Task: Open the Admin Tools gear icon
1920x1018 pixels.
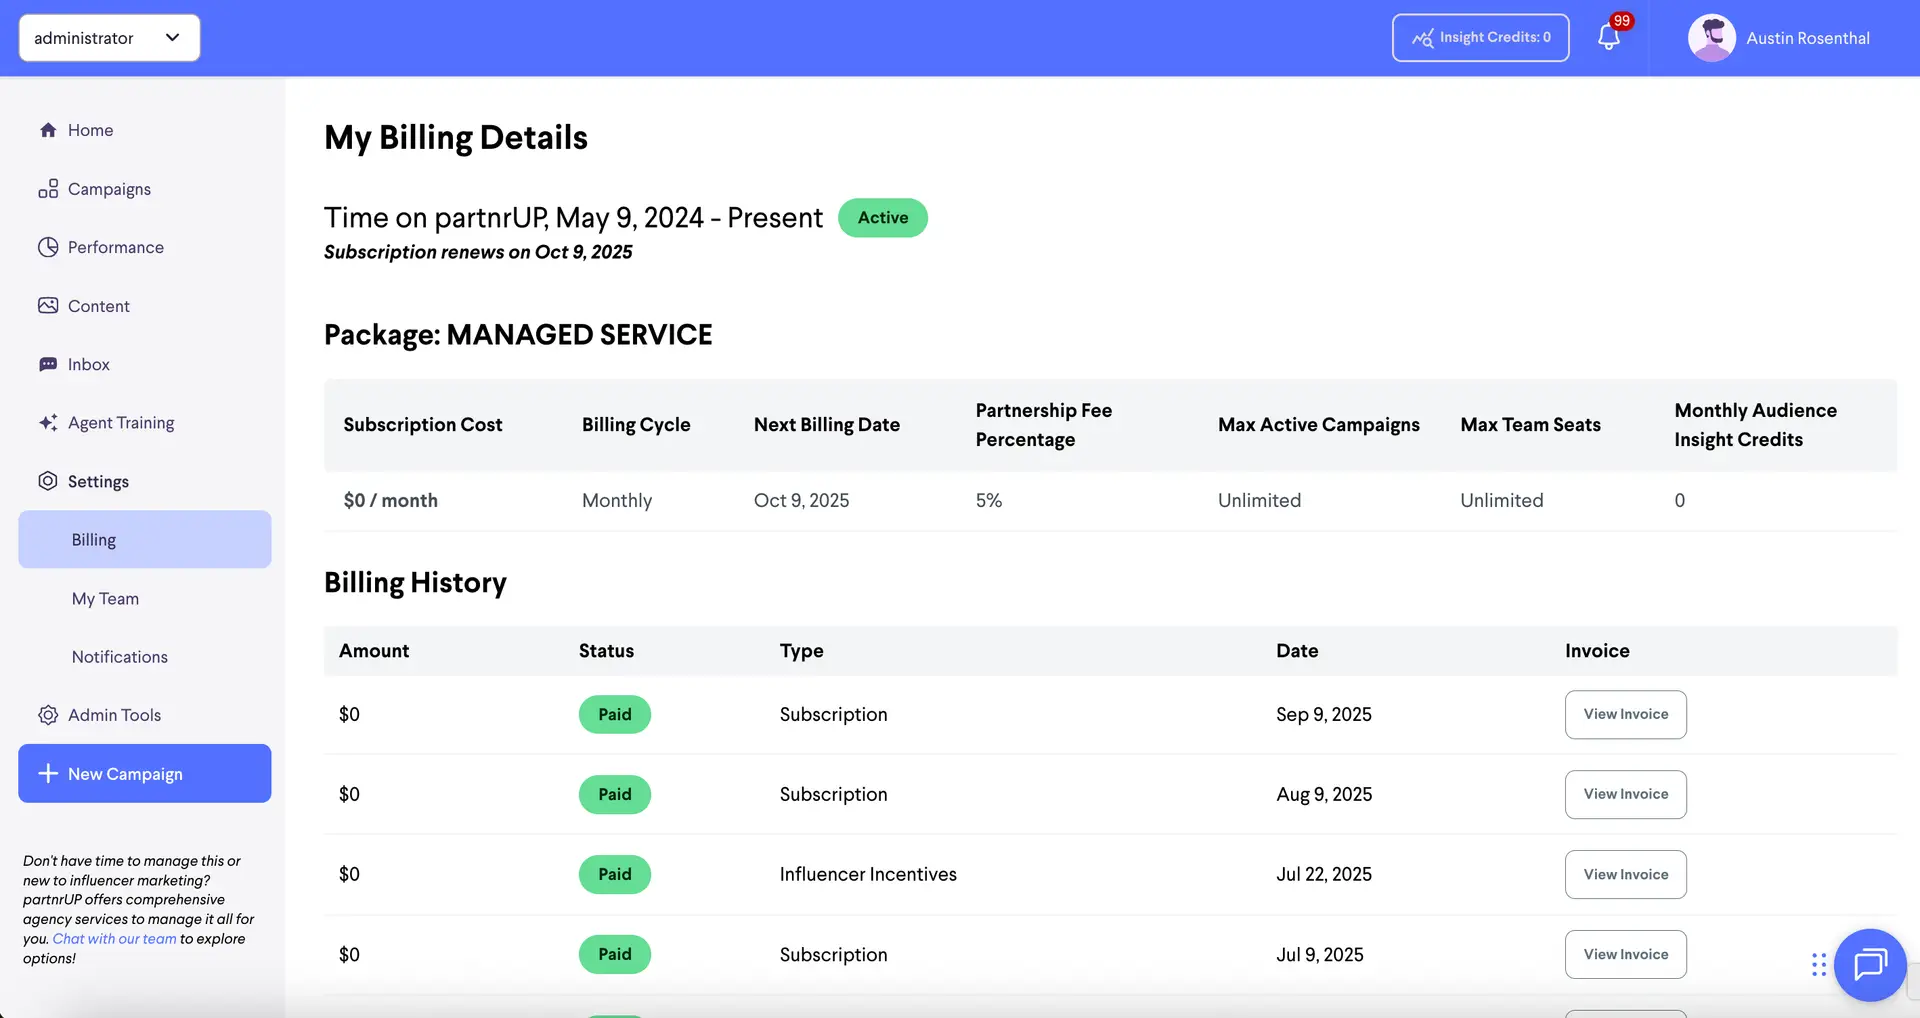Action: click(48, 714)
